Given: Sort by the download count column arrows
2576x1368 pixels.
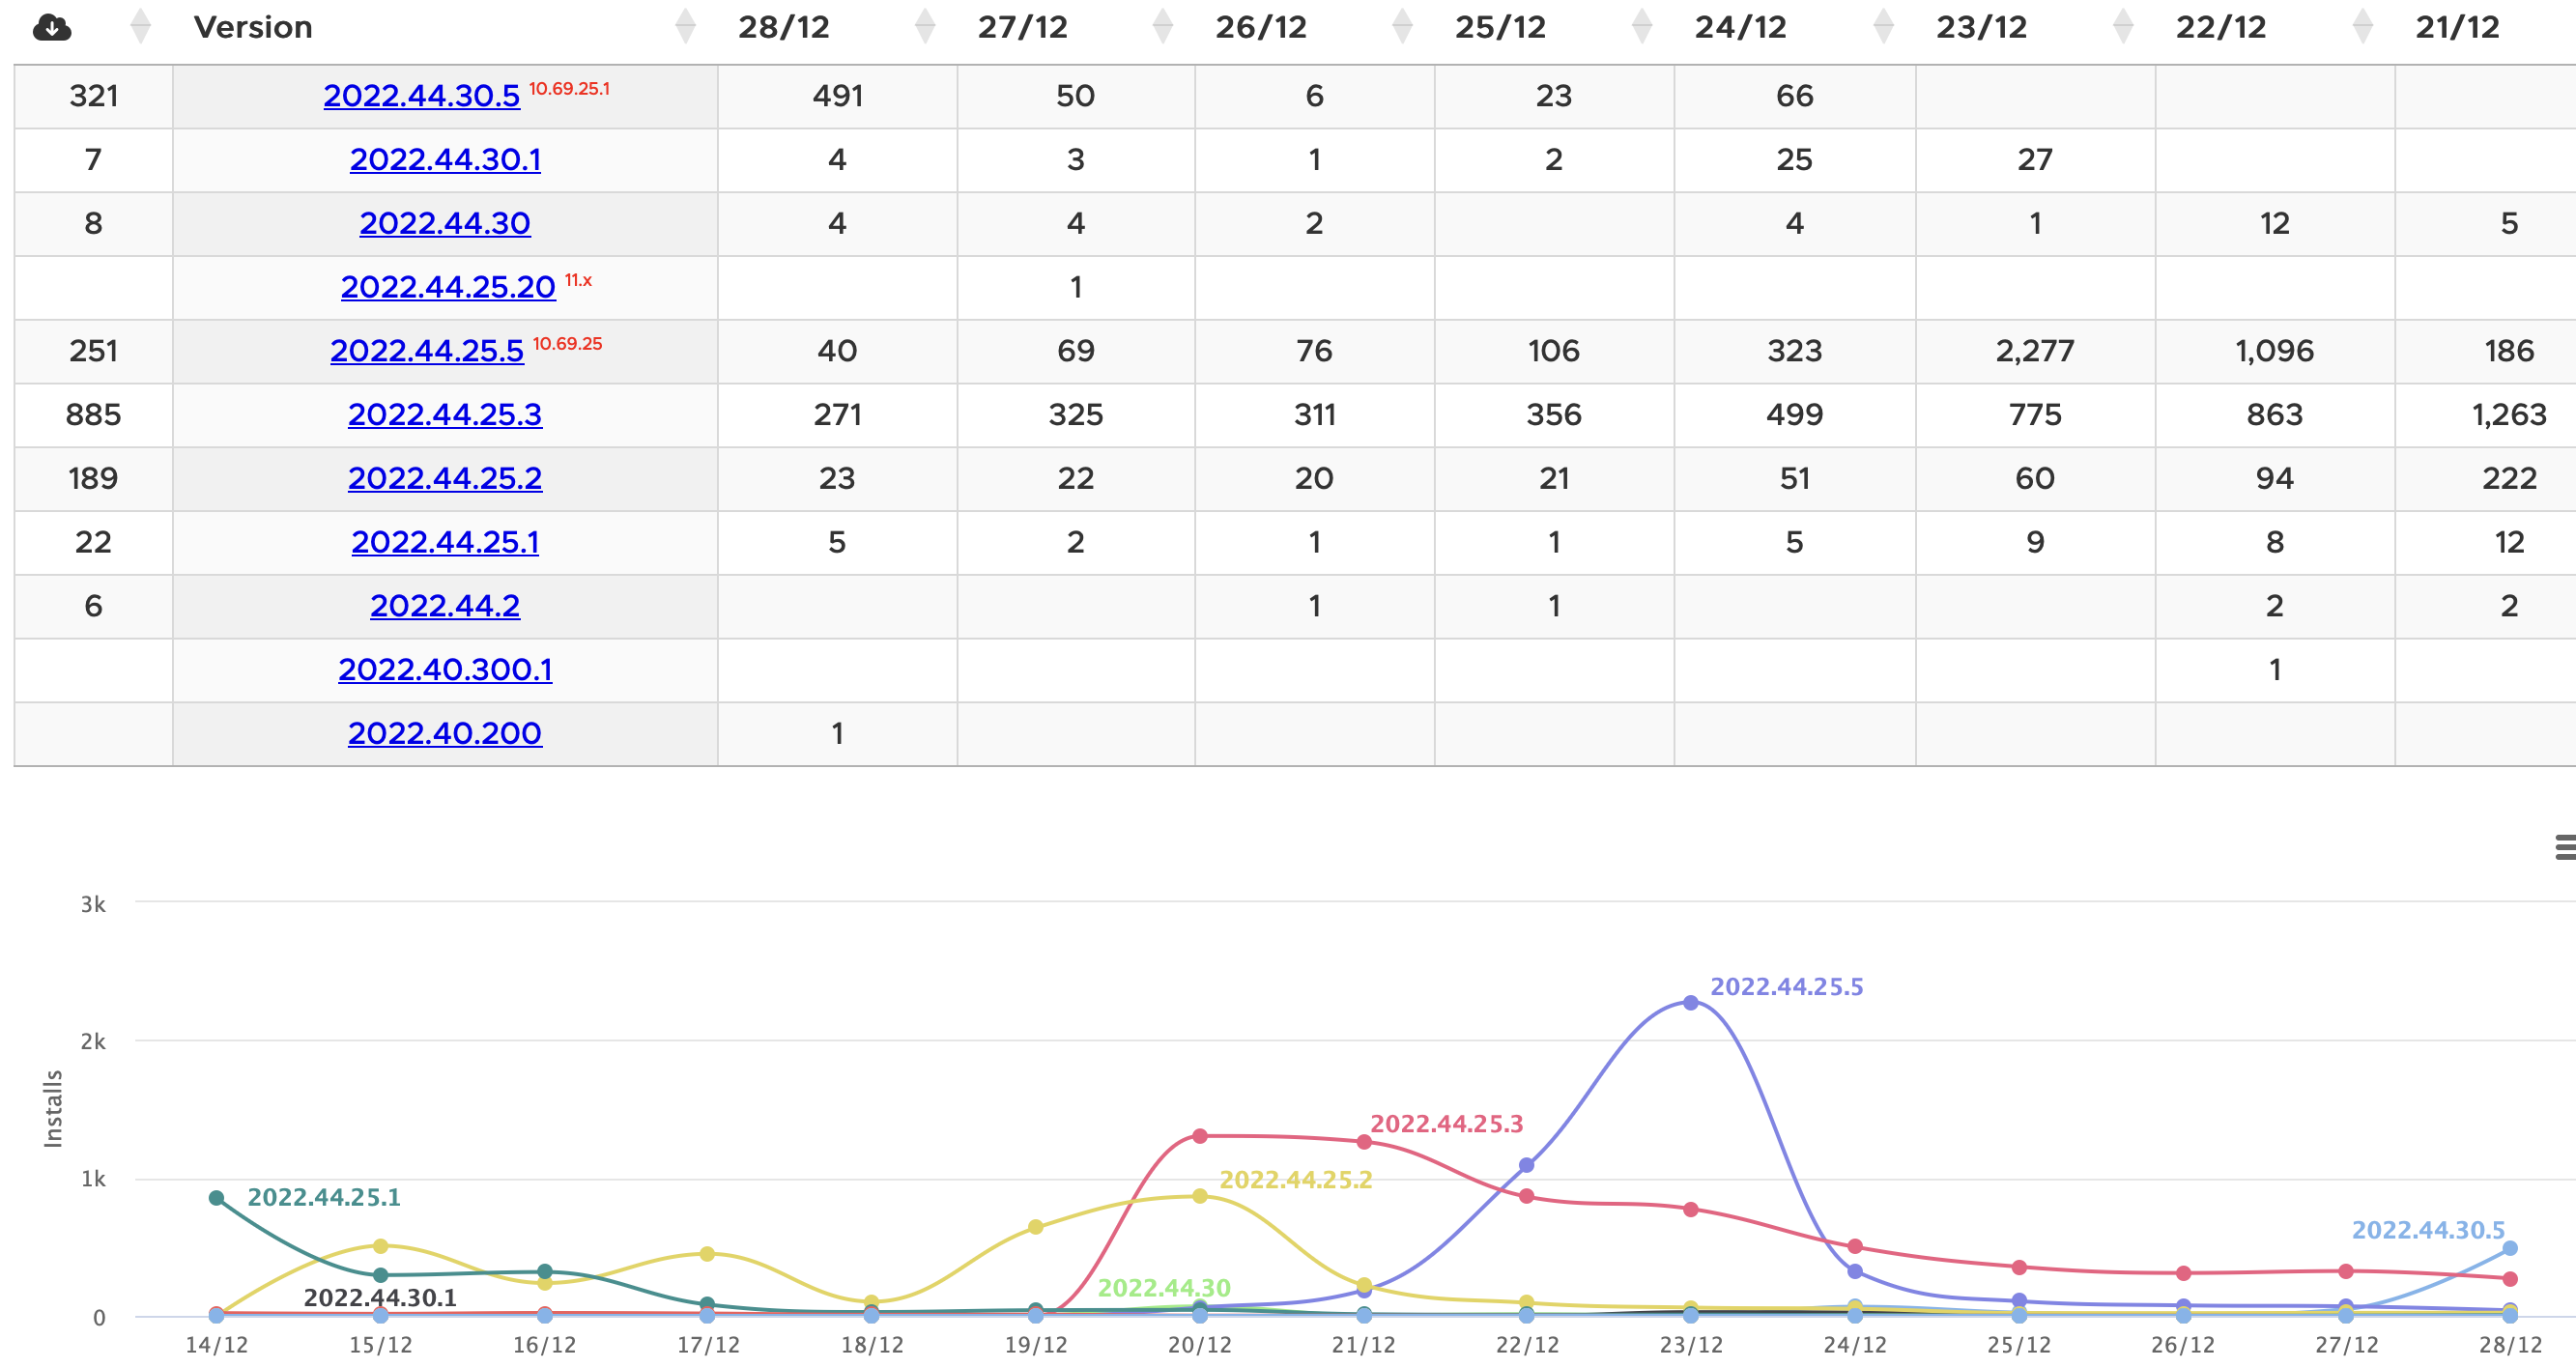Looking at the screenshot, I should point(141,27).
